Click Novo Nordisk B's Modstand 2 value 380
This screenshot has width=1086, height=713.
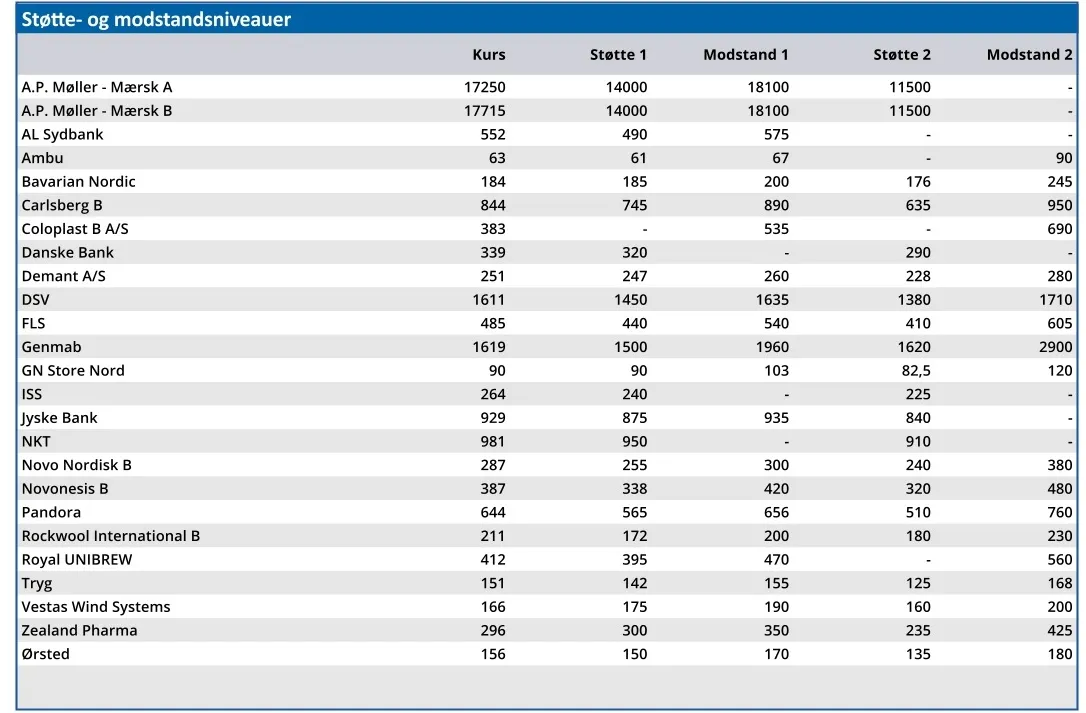[1060, 465]
